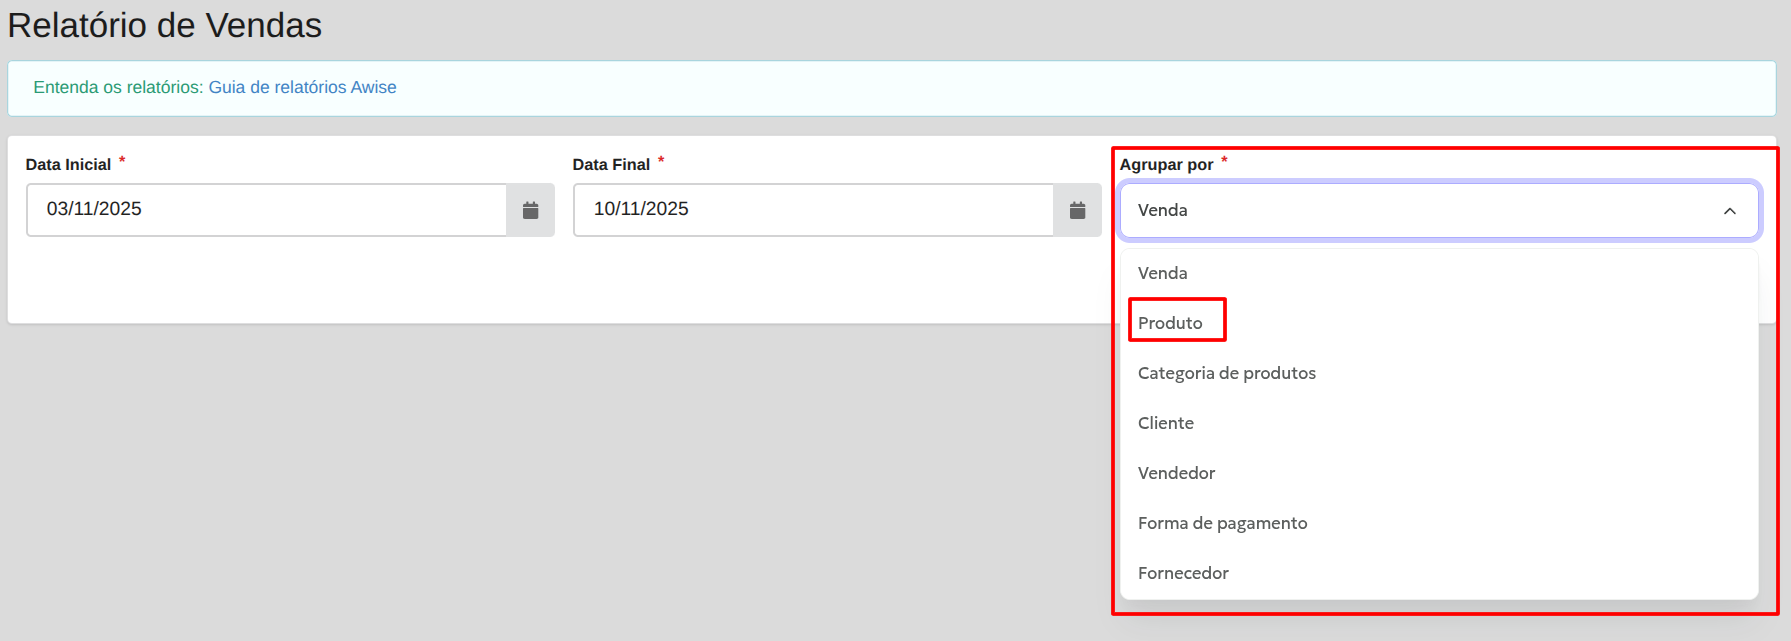
Task: Open the Data Final calendar picker icon
Action: pyautogui.click(x=1077, y=210)
